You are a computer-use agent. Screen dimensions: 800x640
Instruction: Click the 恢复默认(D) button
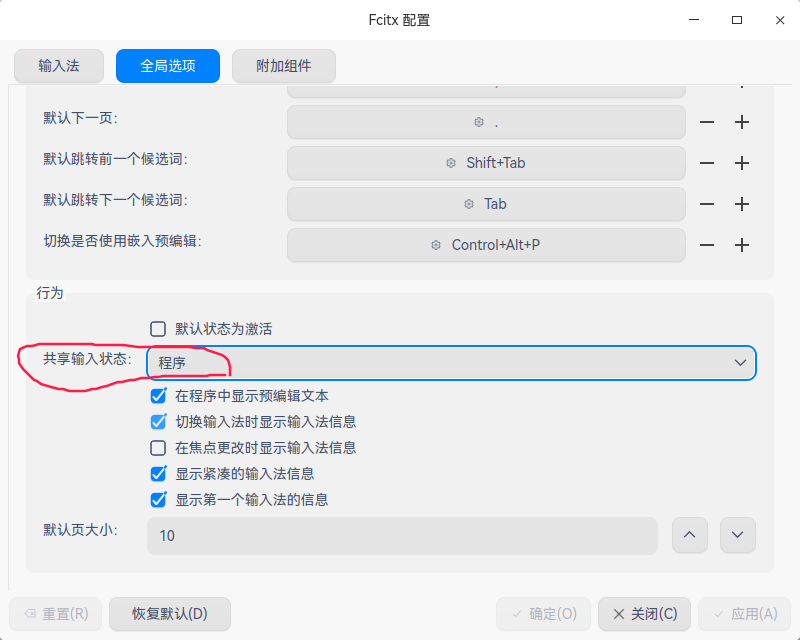[x=170, y=614]
